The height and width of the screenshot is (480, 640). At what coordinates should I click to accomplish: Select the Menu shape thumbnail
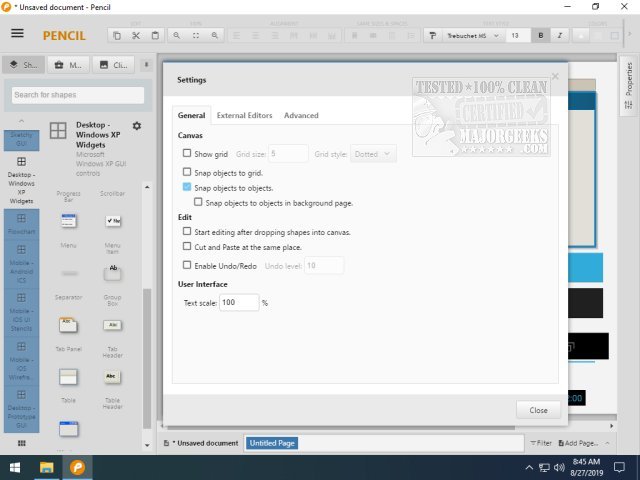point(69,221)
